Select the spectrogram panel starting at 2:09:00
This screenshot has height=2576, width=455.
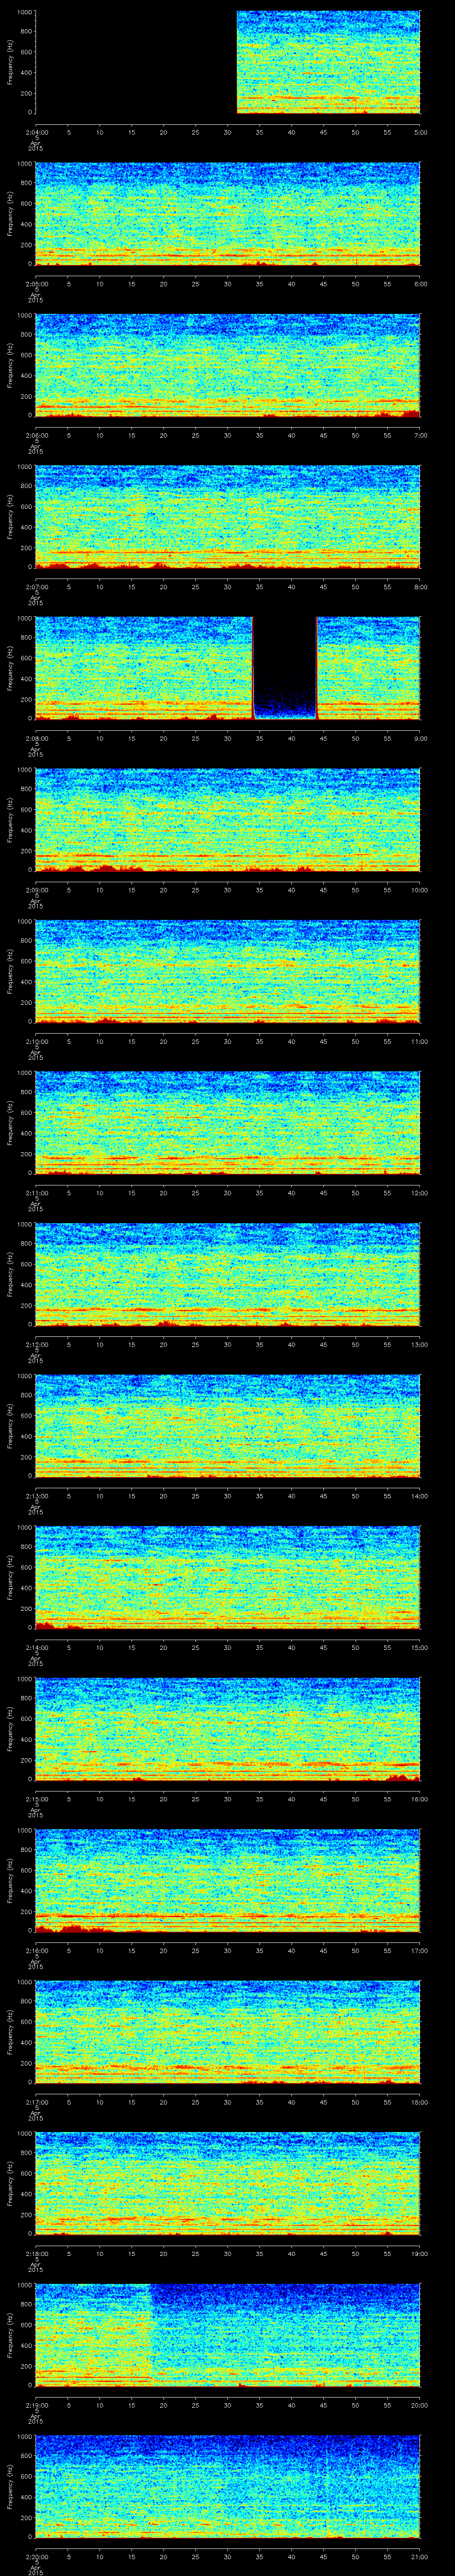click(x=228, y=820)
